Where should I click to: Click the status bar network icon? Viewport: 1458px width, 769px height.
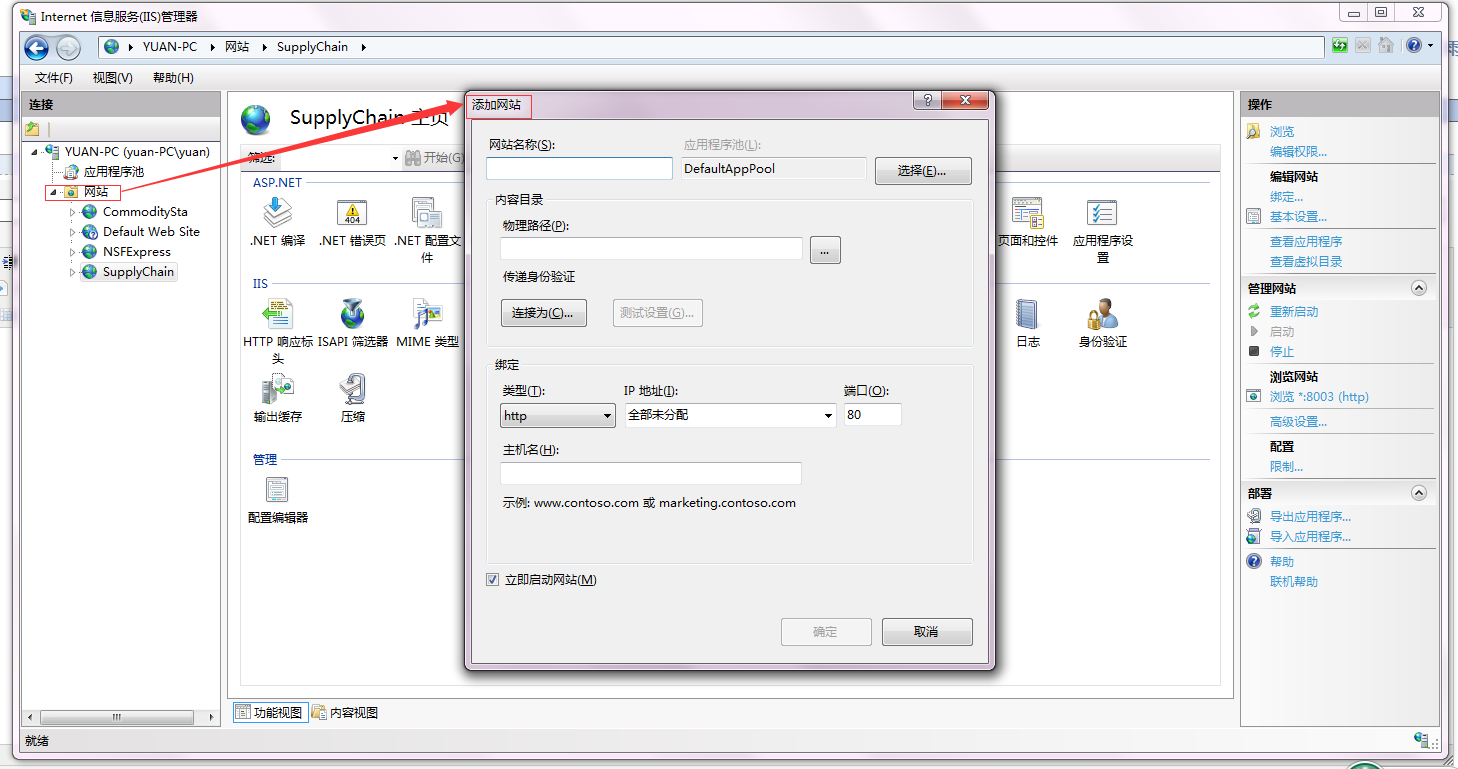[x=1422, y=740]
